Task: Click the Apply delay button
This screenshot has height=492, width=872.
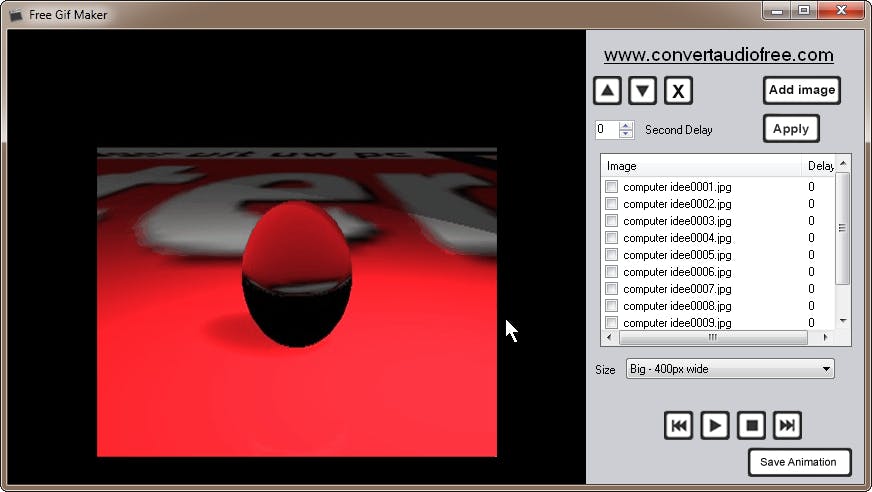Action: (791, 129)
